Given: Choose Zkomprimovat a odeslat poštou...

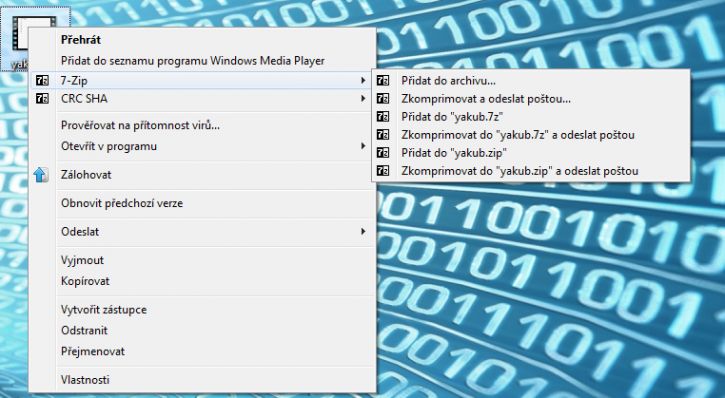Looking at the screenshot, I should [x=531, y=98].
